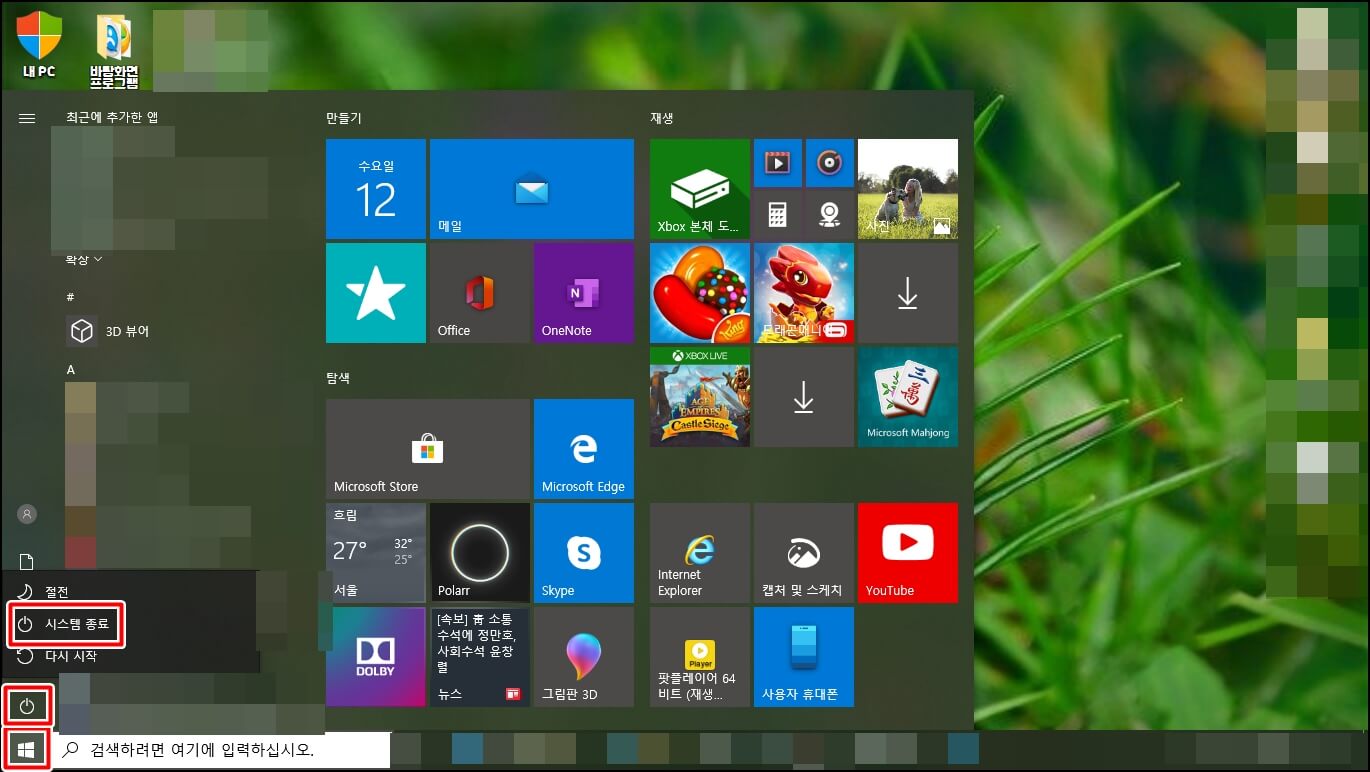Open the small Camera webcam tile
1370x772 pixels.
coord(829,214)
